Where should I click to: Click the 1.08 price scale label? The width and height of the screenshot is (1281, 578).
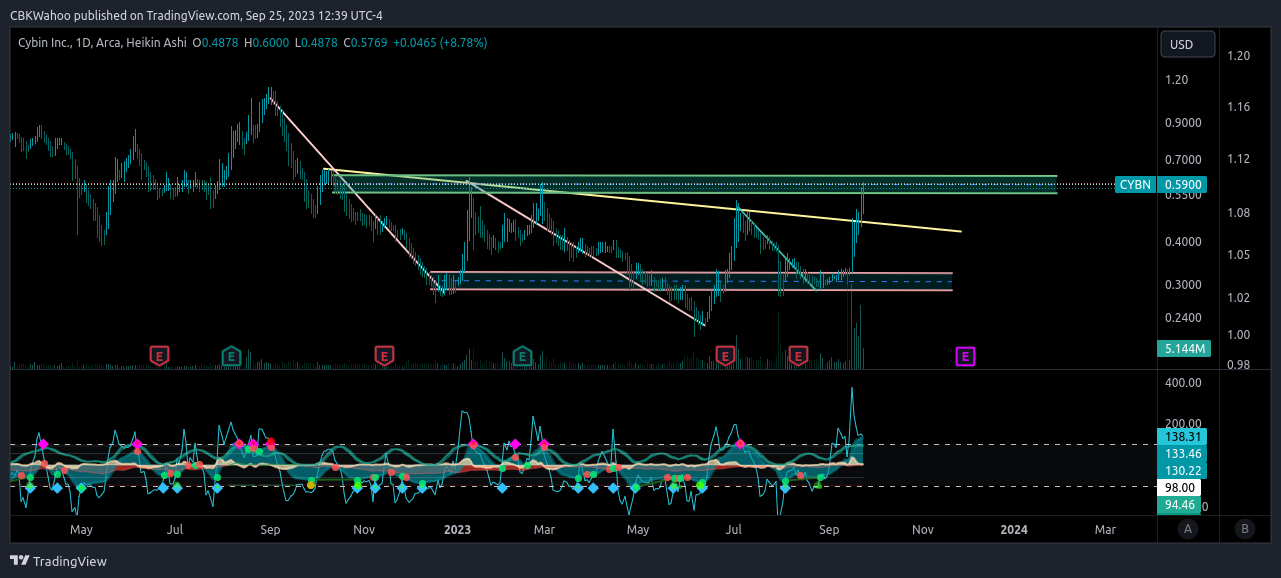pos(1238,212)
